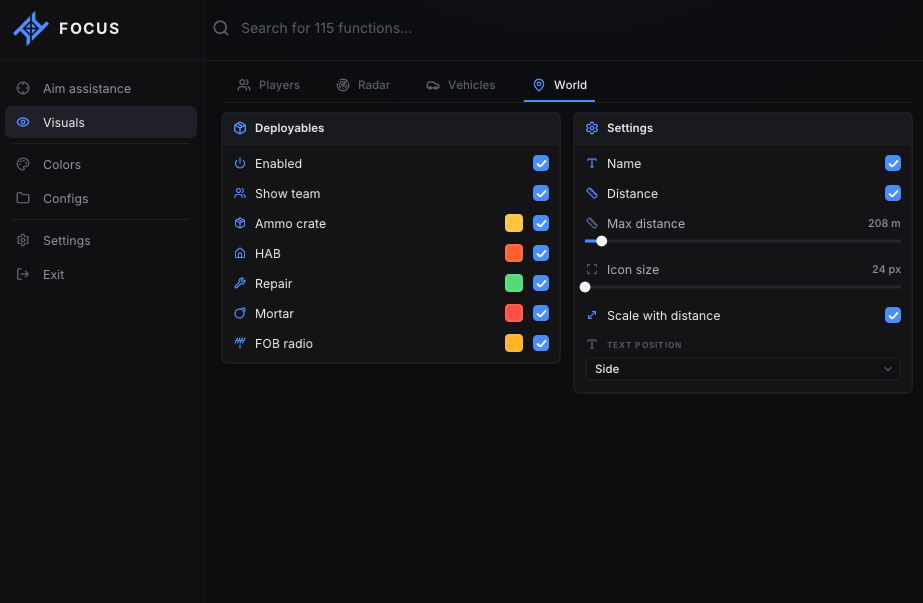923x603 pixels.
Task: Open the Text position Side dropdown
Action: pyautogui.click(x=742, y=369)
